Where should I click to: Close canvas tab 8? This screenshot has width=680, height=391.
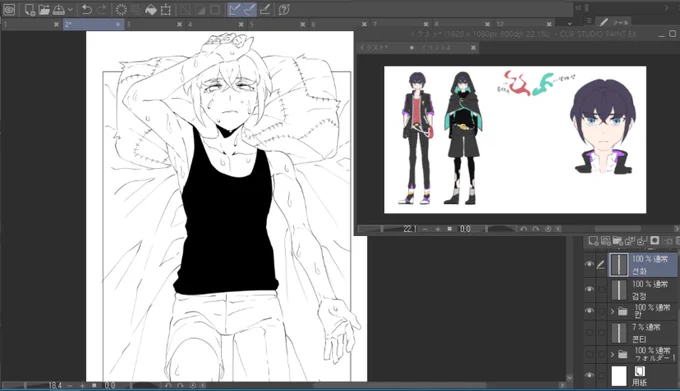[487, 25]
